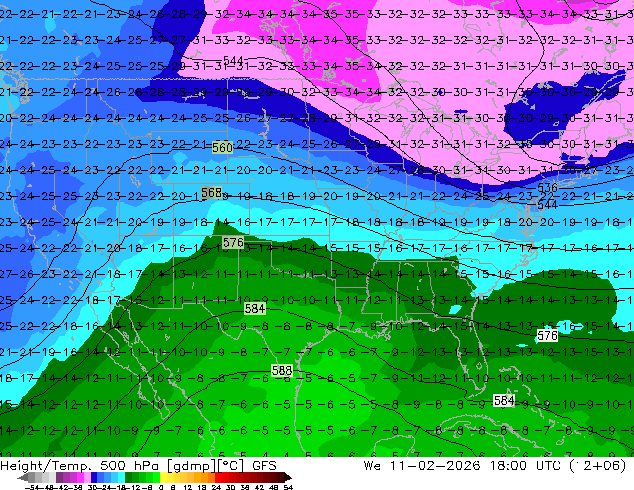The height and width of the screenshot is (490, 634).
Task: Click the 544 contour label at the top
Action: click(233, 61)
